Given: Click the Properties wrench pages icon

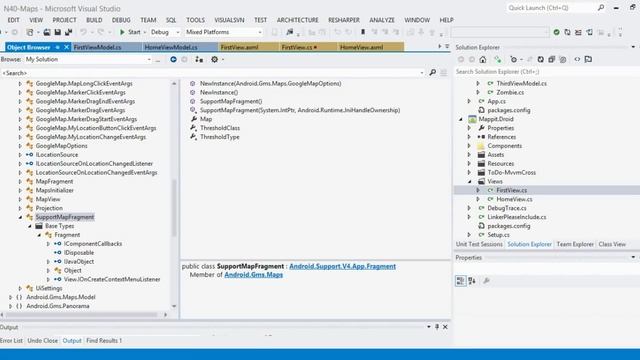Looking at the screenshot, I should pos(486,281).
